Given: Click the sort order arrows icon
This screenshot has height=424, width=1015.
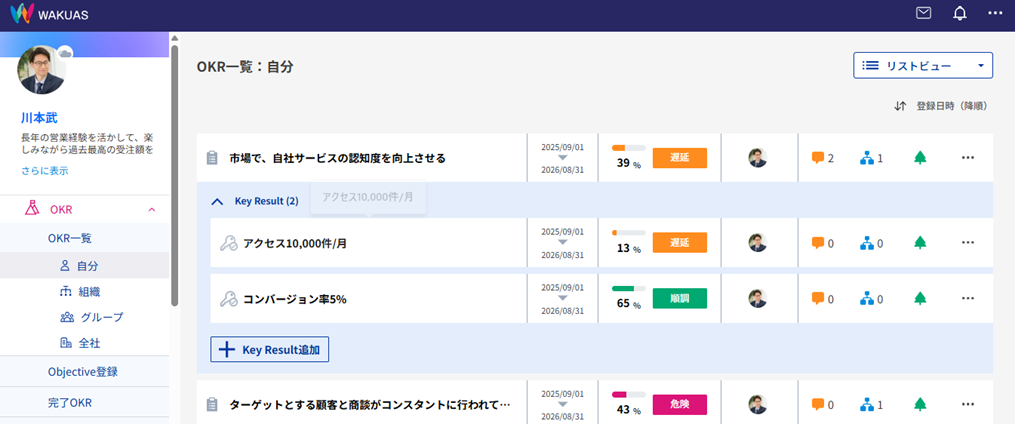Looking at the screenshot, I should [900, 106].
